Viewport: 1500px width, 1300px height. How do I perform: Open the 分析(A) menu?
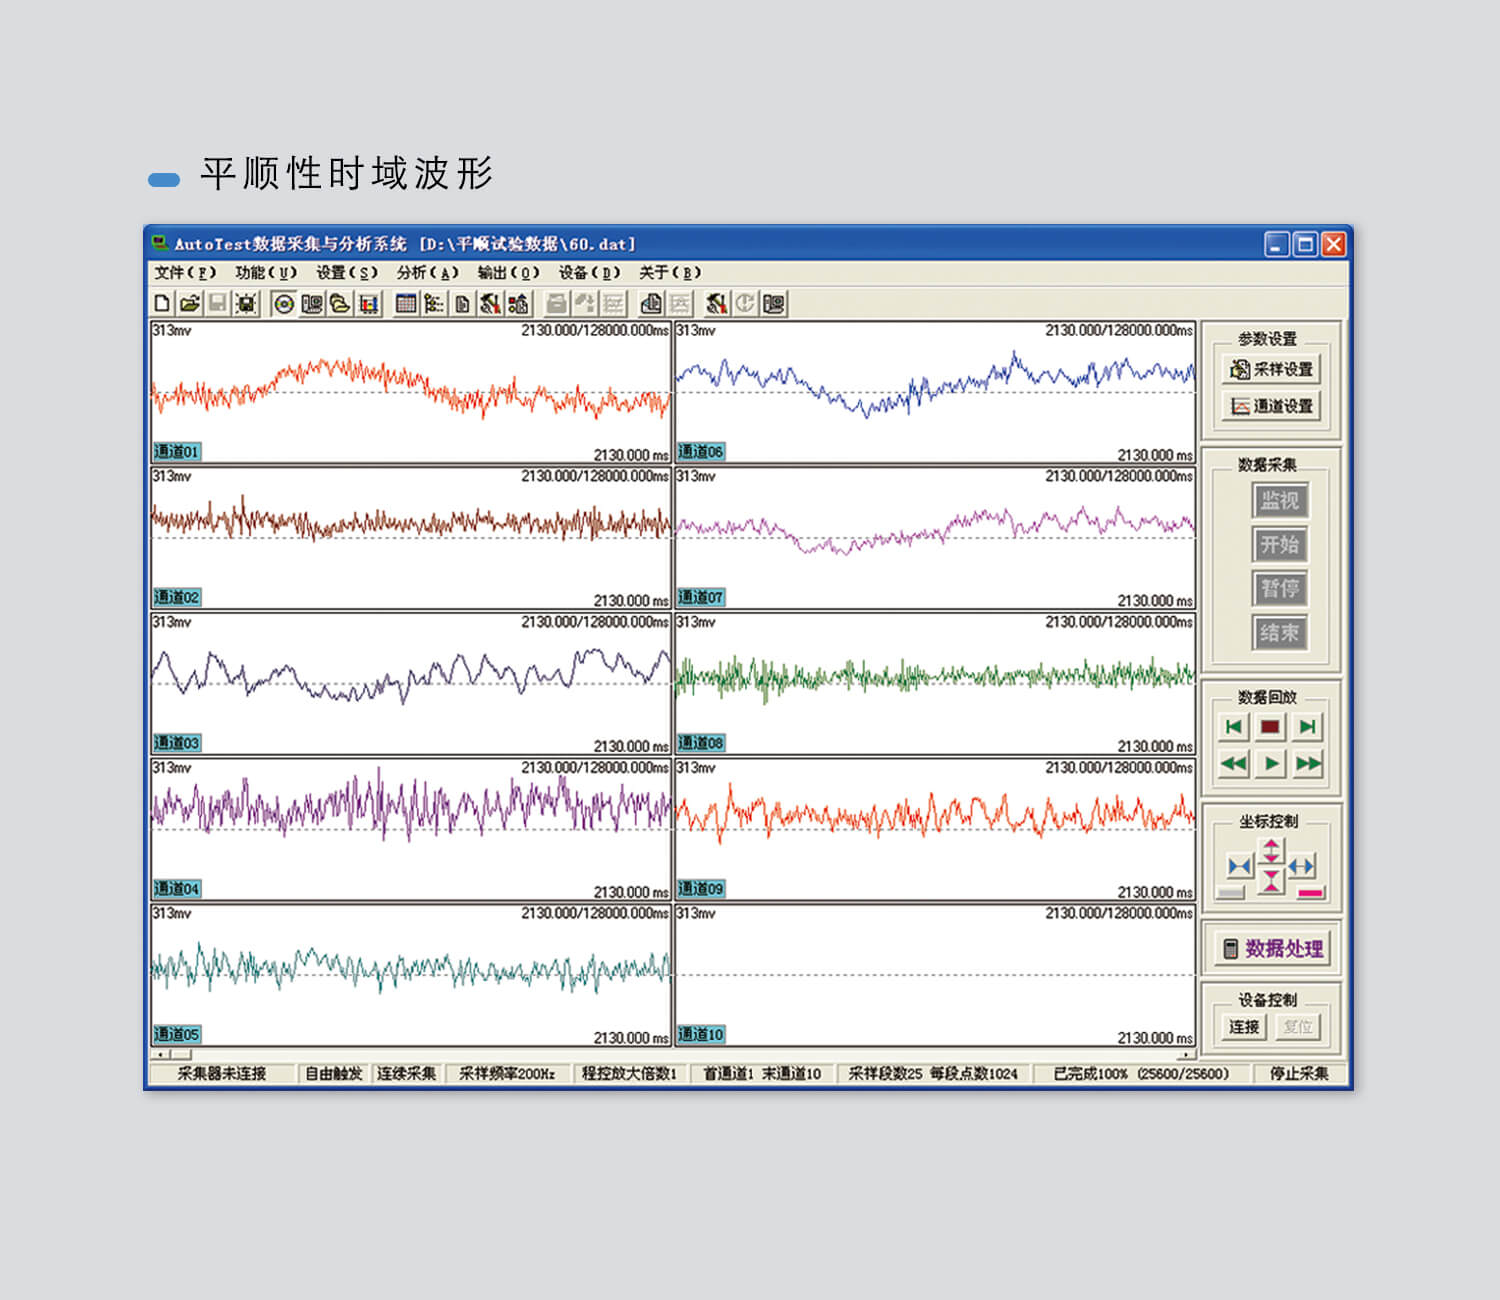(427, 272)
